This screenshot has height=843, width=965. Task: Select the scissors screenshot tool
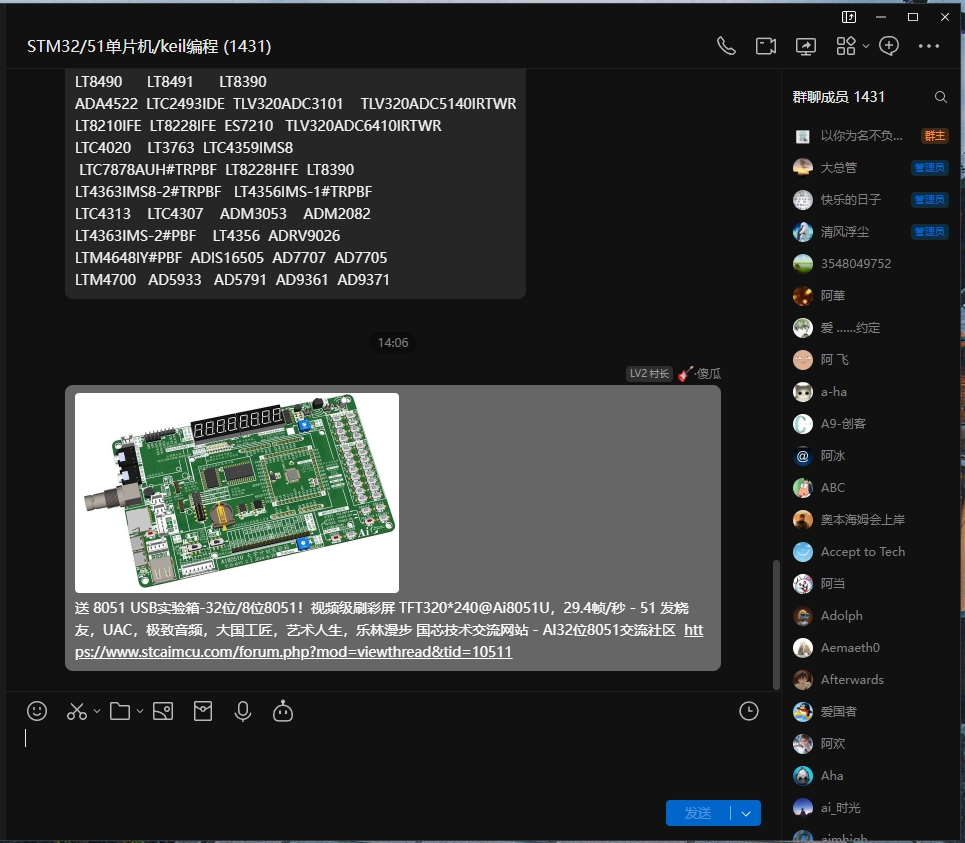(76, 711)
